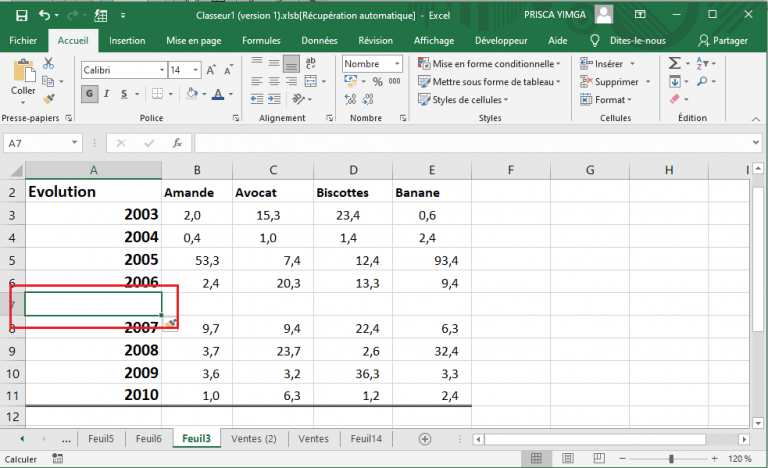
Task: Expand the Nombre number format dropdown
Action: tap(398, 64)
